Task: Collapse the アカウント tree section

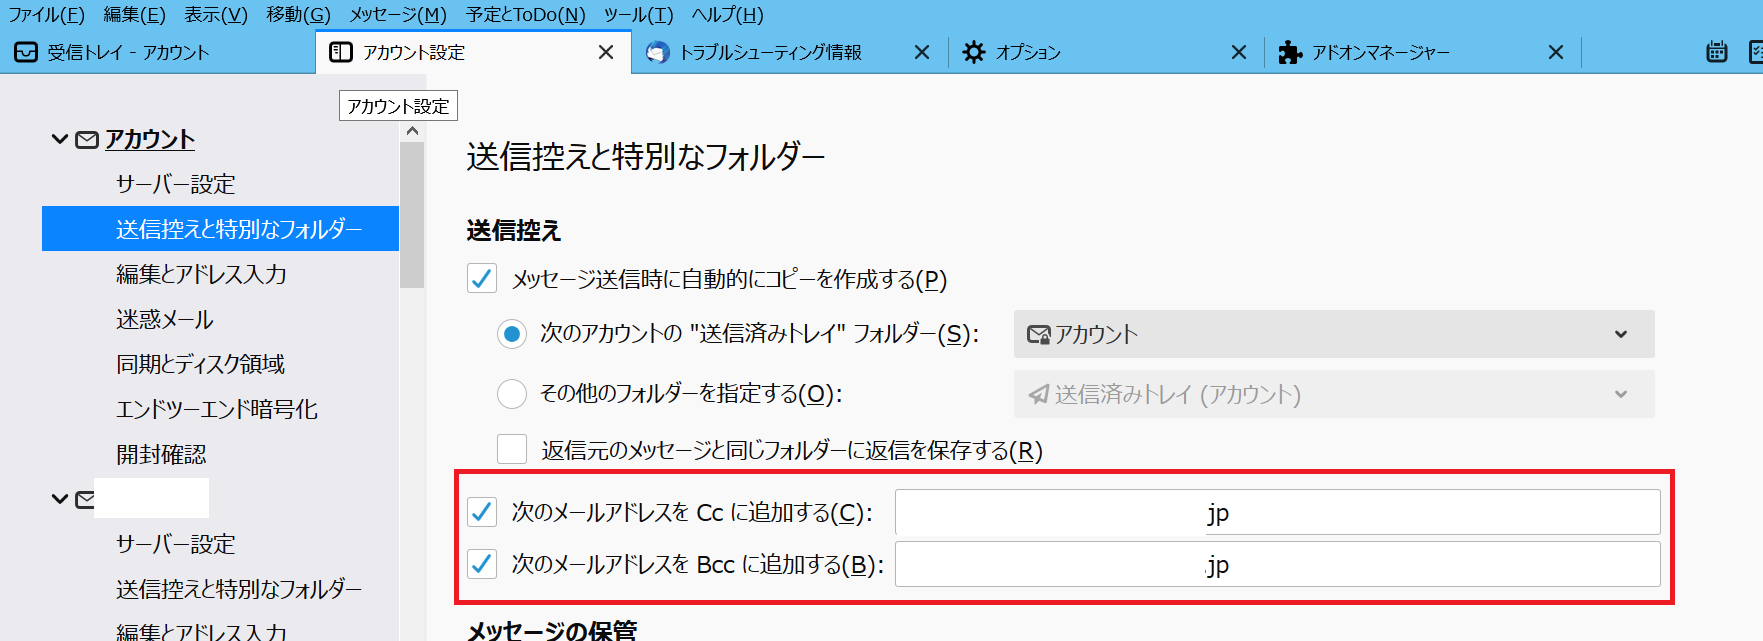Action: tap(60, 140)
